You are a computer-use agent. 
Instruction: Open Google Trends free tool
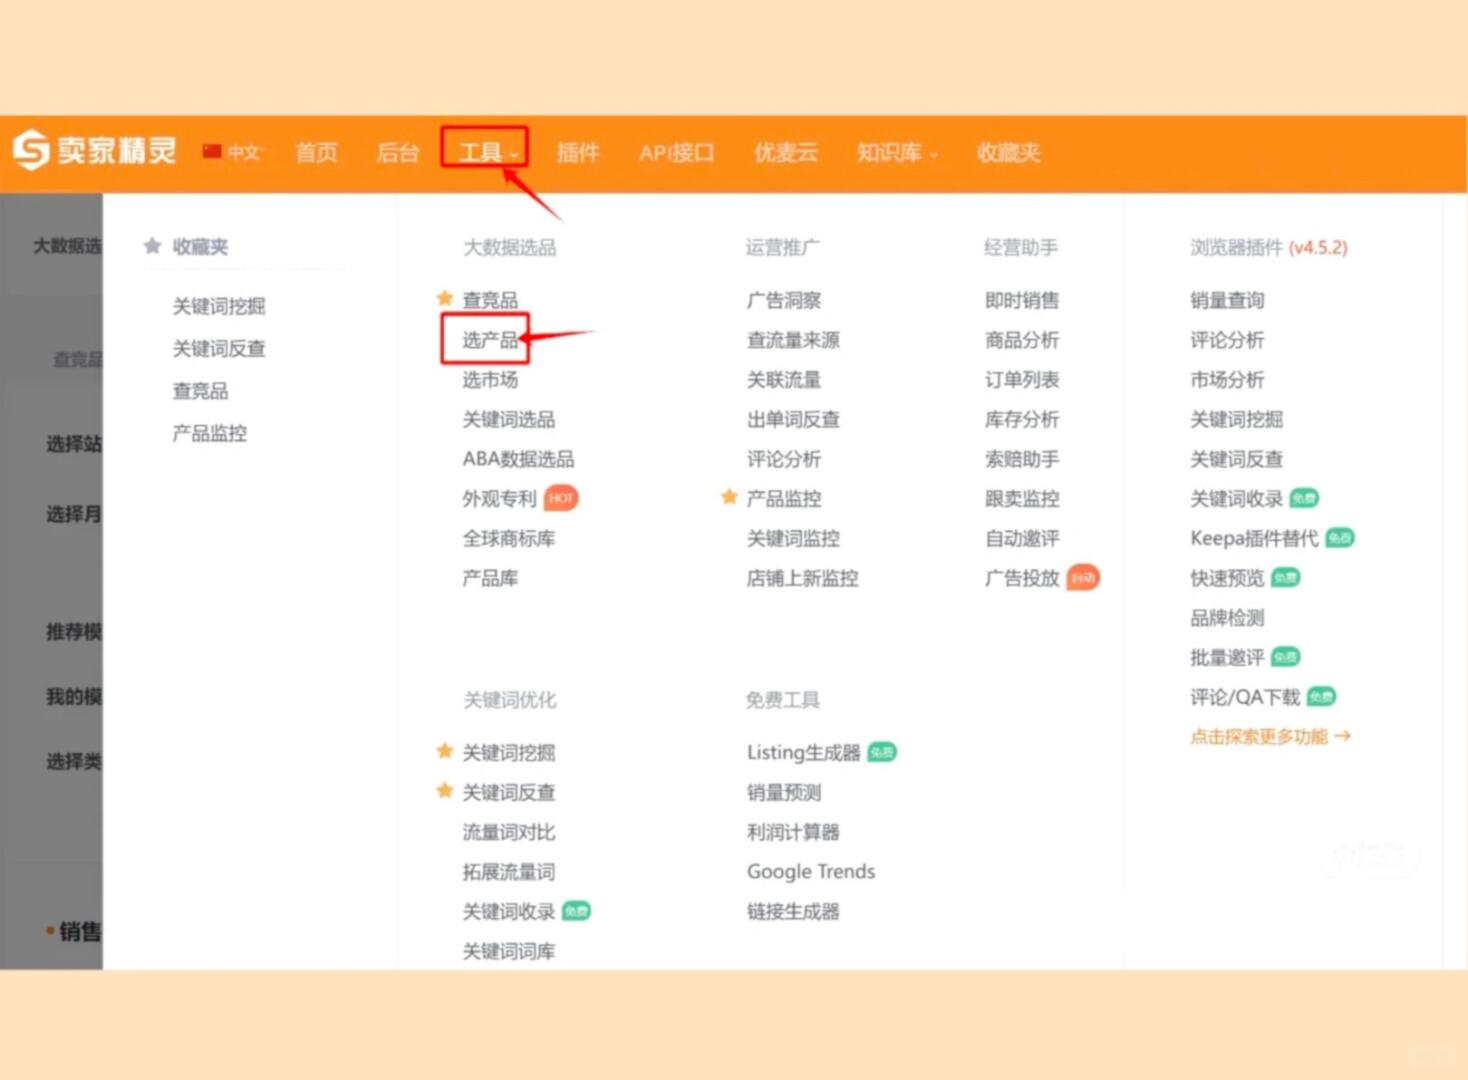(x=811, y=872)
